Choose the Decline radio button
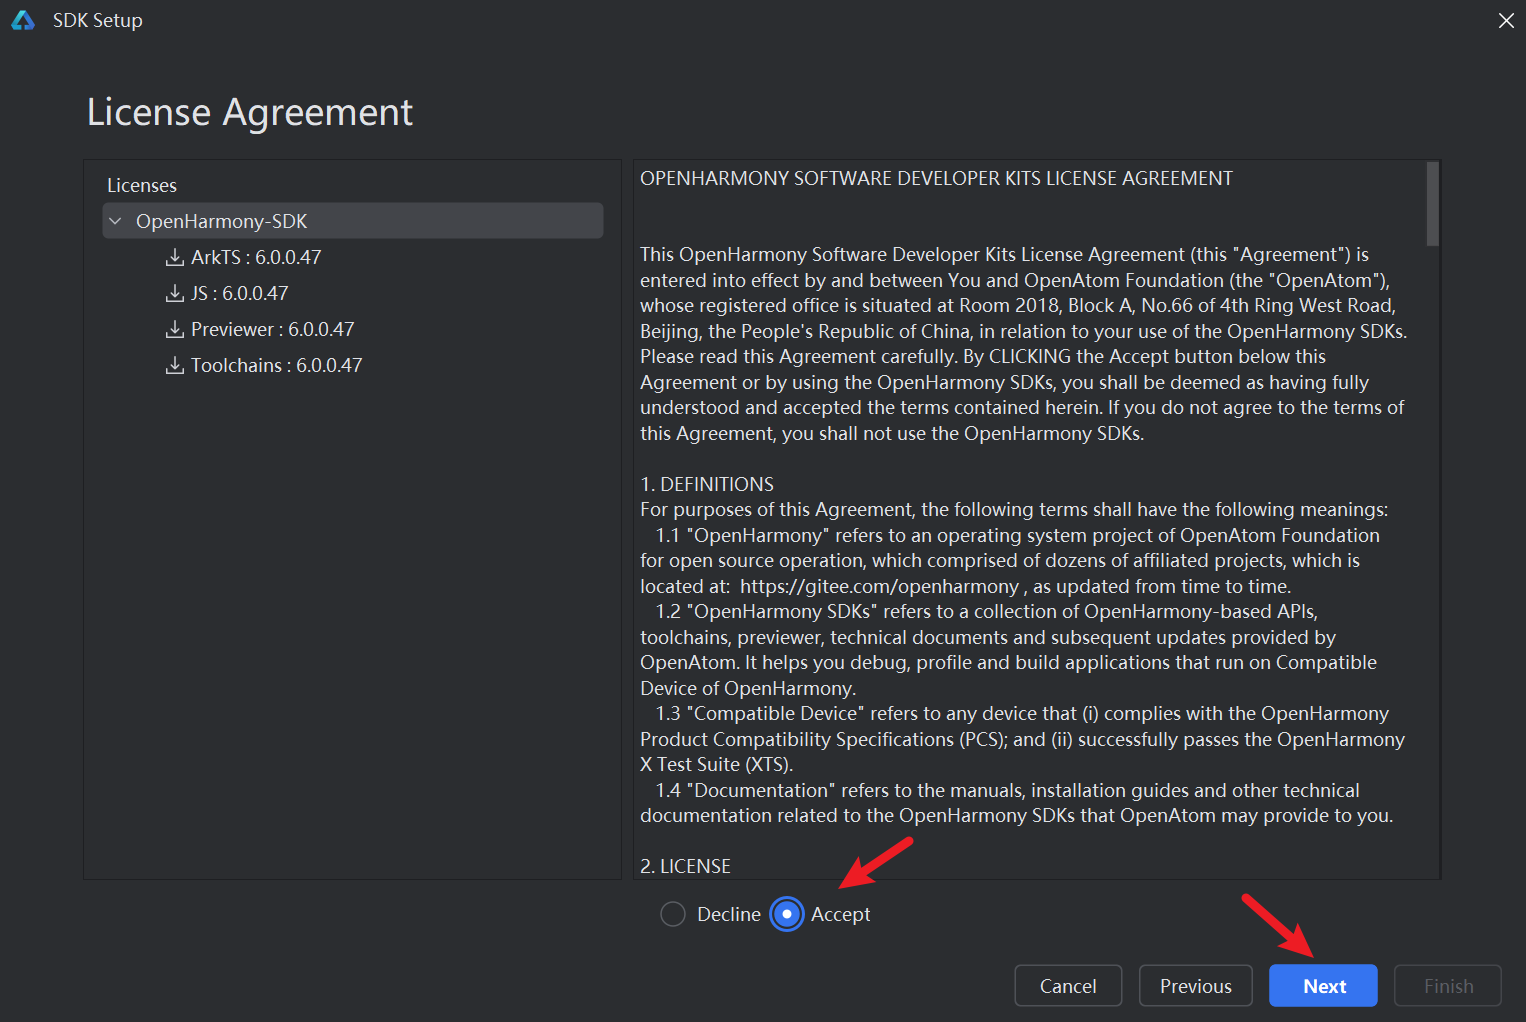 673,914
